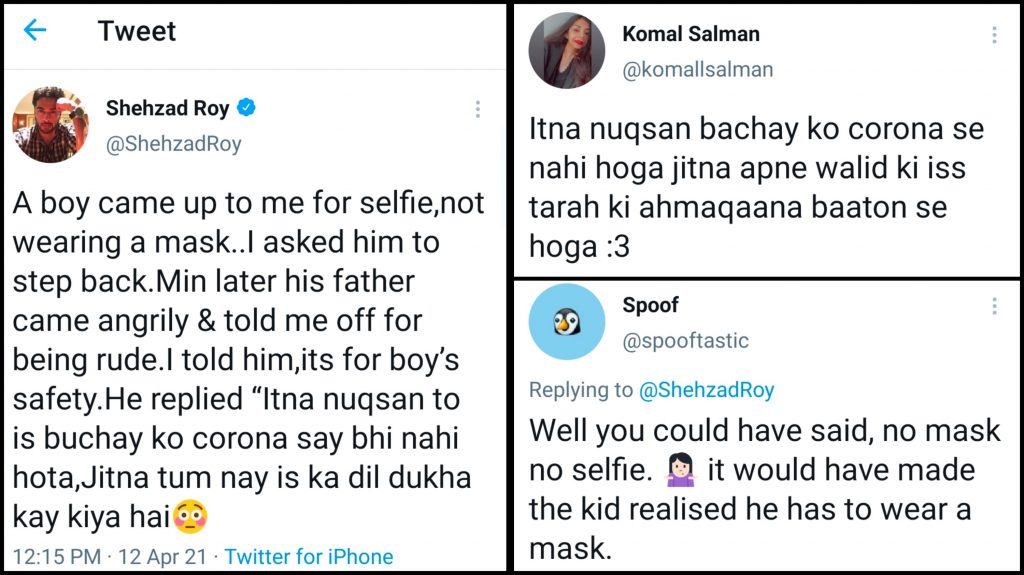1024x575 pixels.
Task: Expand the overflow menu on Spoof's reply
Action: [994, 306]
